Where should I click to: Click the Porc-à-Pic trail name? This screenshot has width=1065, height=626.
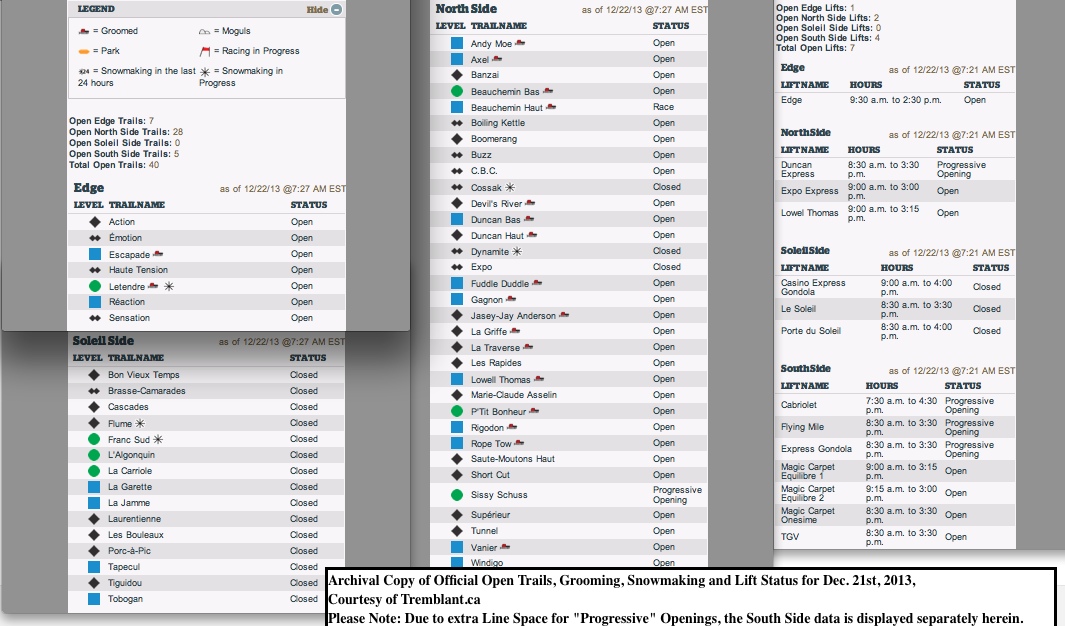point(129,551)
